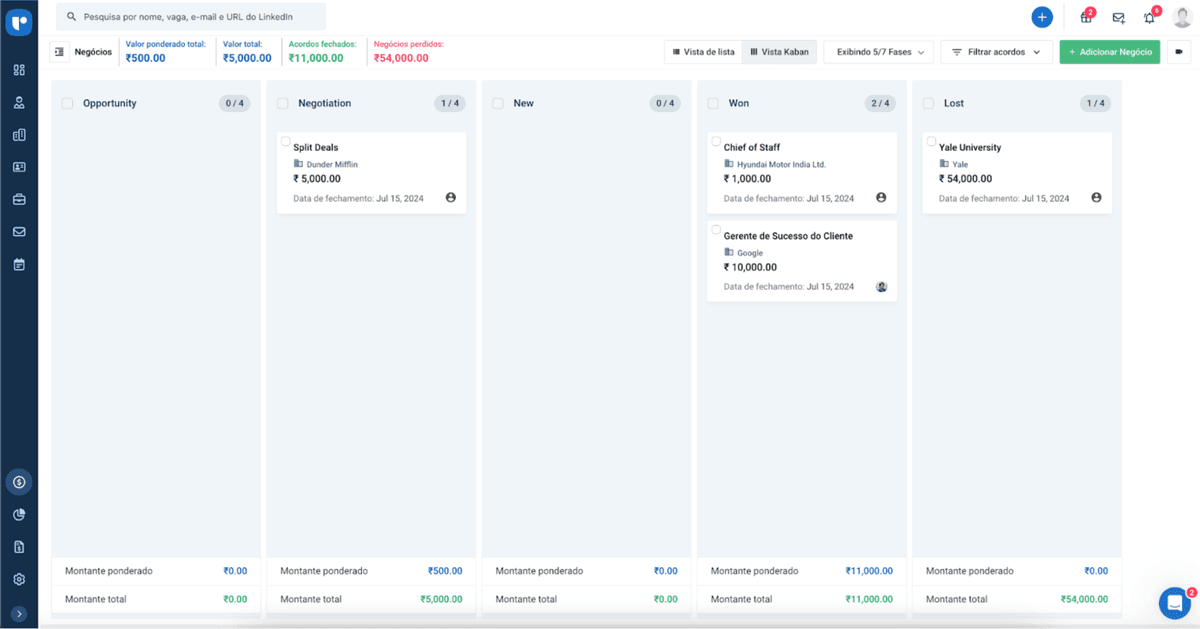Check the Won column checkbox

click(712, 103)
